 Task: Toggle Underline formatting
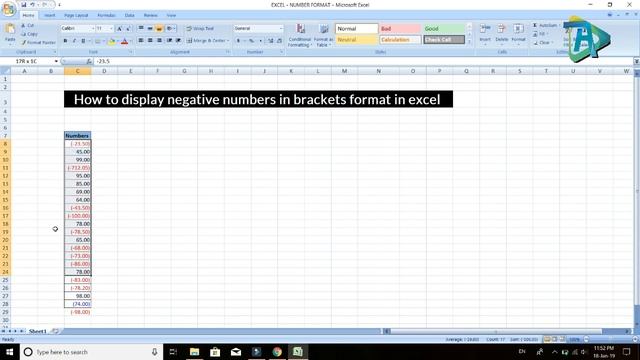pos(83,41)
